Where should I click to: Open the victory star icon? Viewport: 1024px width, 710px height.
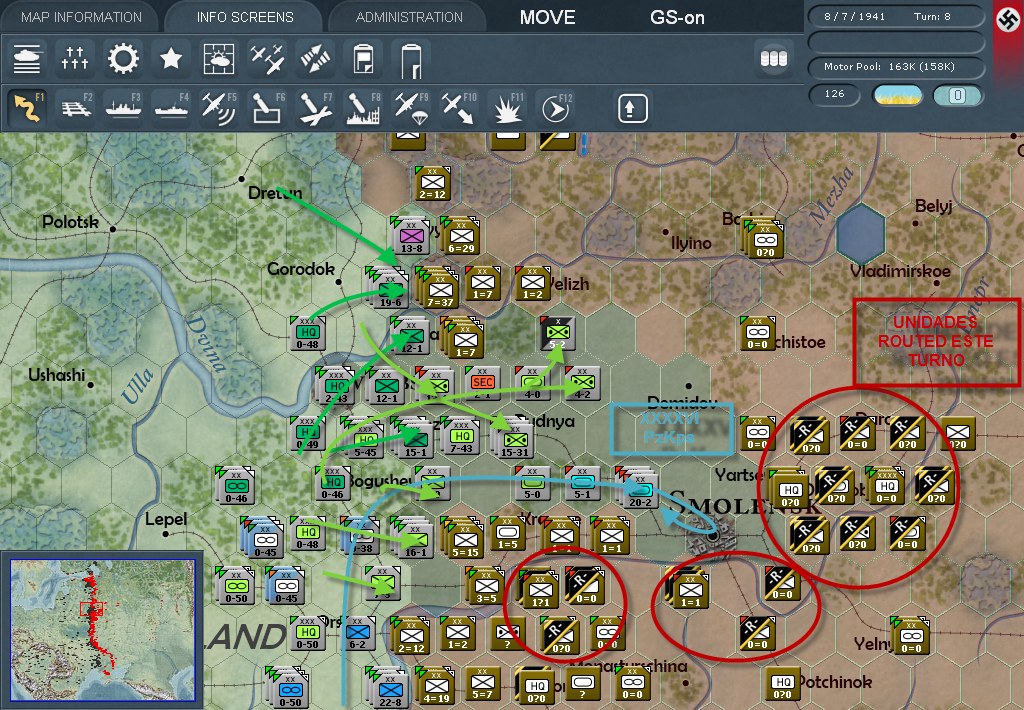pyautogui.click(x=170, y=59)
